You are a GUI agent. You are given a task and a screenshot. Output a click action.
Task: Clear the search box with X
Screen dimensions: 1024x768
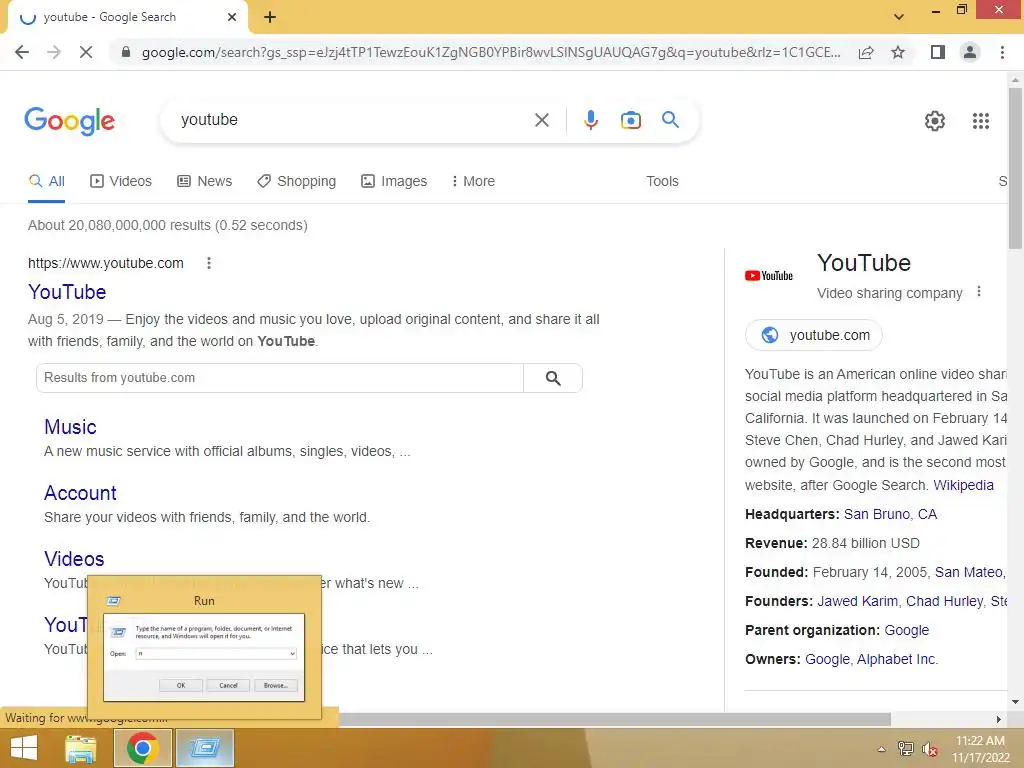(x=541, y=120)
